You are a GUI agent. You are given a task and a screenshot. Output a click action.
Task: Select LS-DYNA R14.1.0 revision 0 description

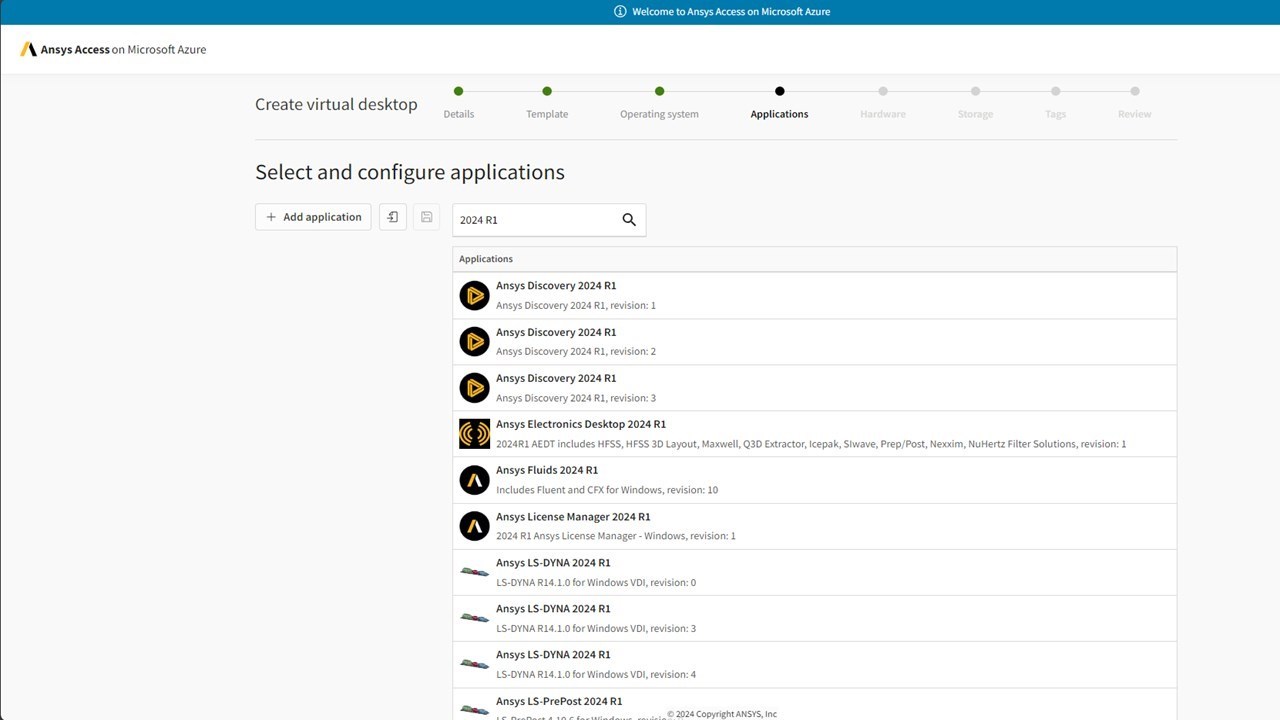coord(596,583)
